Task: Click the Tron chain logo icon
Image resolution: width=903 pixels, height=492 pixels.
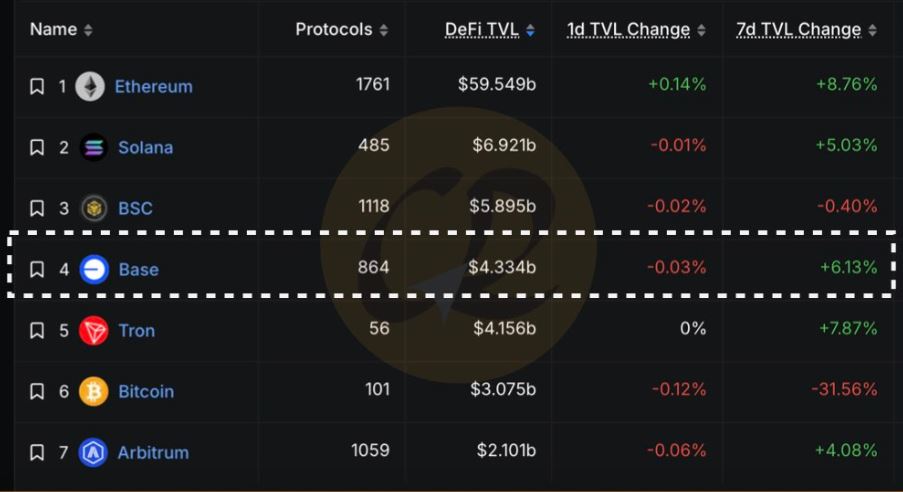Action: [94, 330]
